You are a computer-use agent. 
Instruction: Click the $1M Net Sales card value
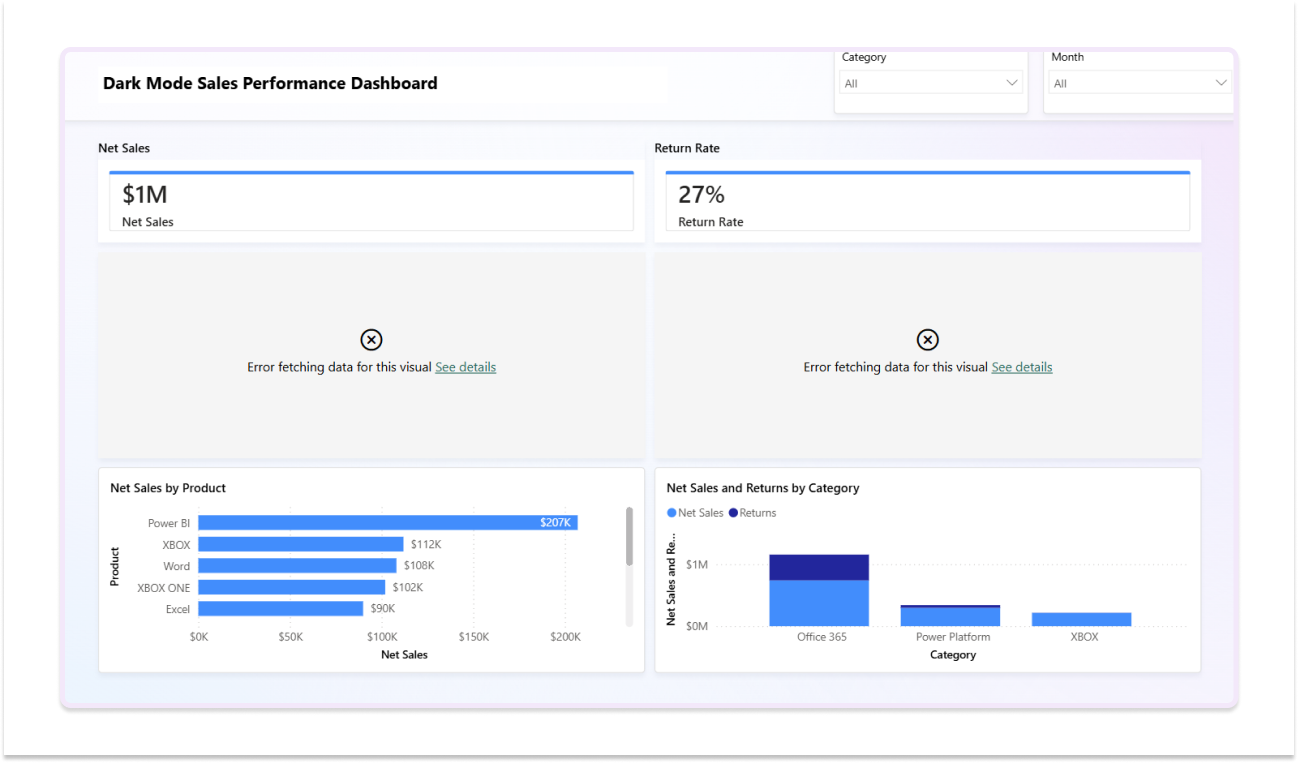coord(145,194)
